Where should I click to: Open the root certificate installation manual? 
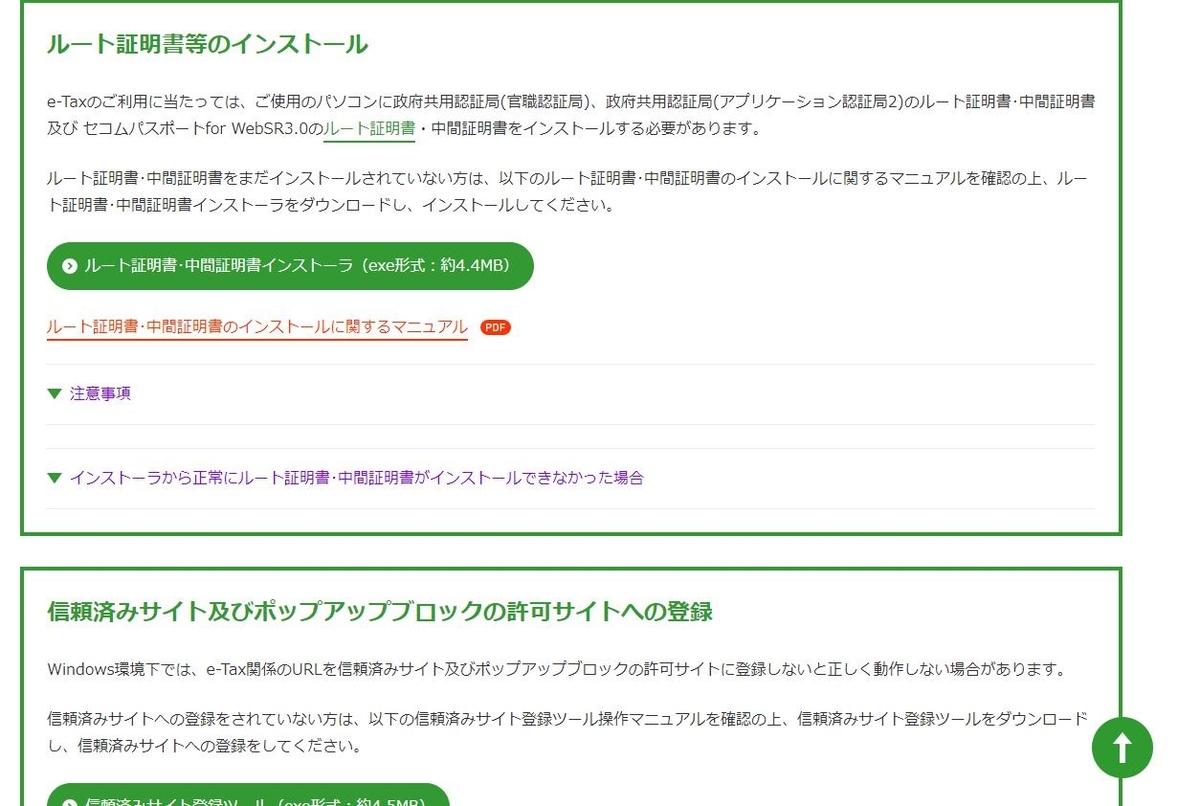click(x=256, y=327)
